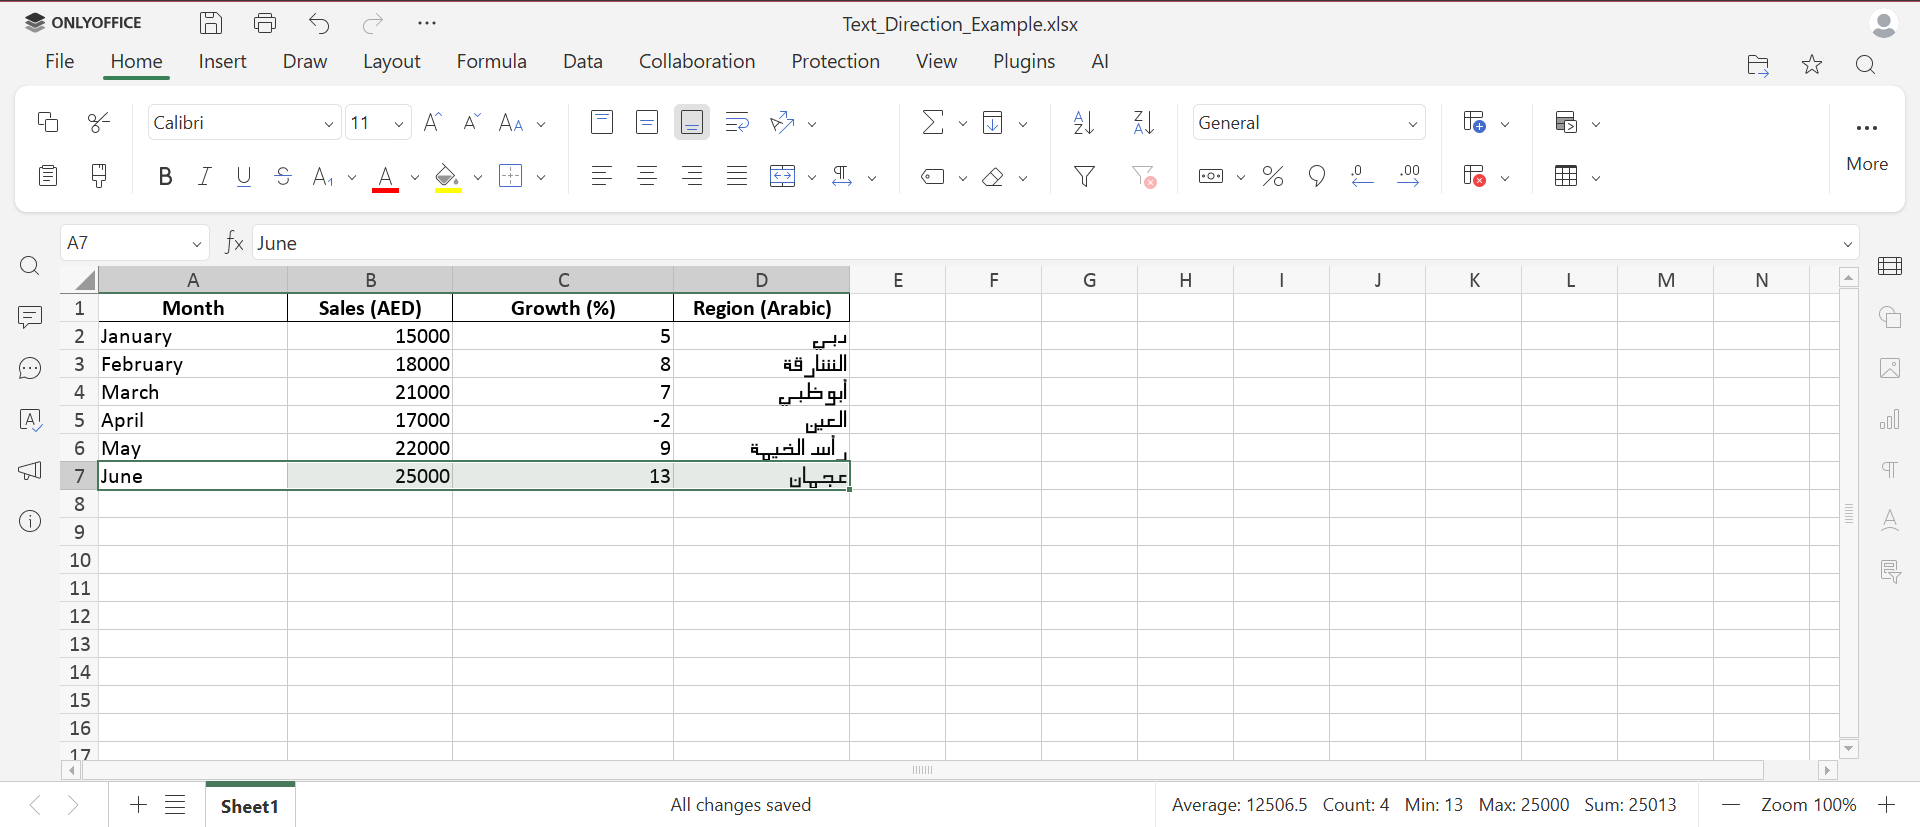Apply Comma style formatting
The height and width of the screenshot is (827, 1920).
(1317, 176)
